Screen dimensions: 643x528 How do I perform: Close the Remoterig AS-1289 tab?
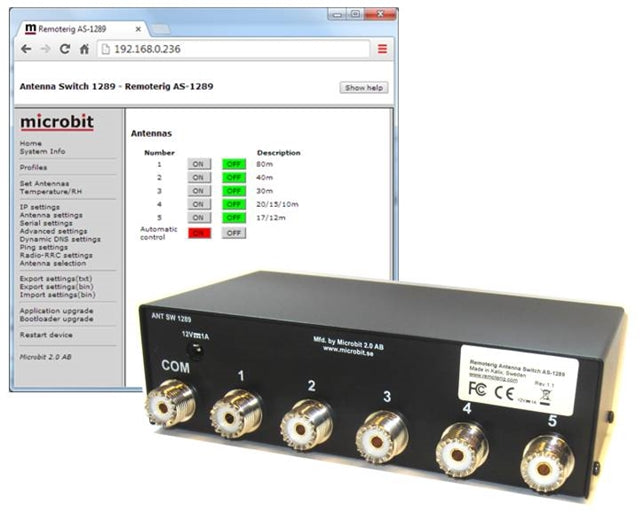[138, 29]
